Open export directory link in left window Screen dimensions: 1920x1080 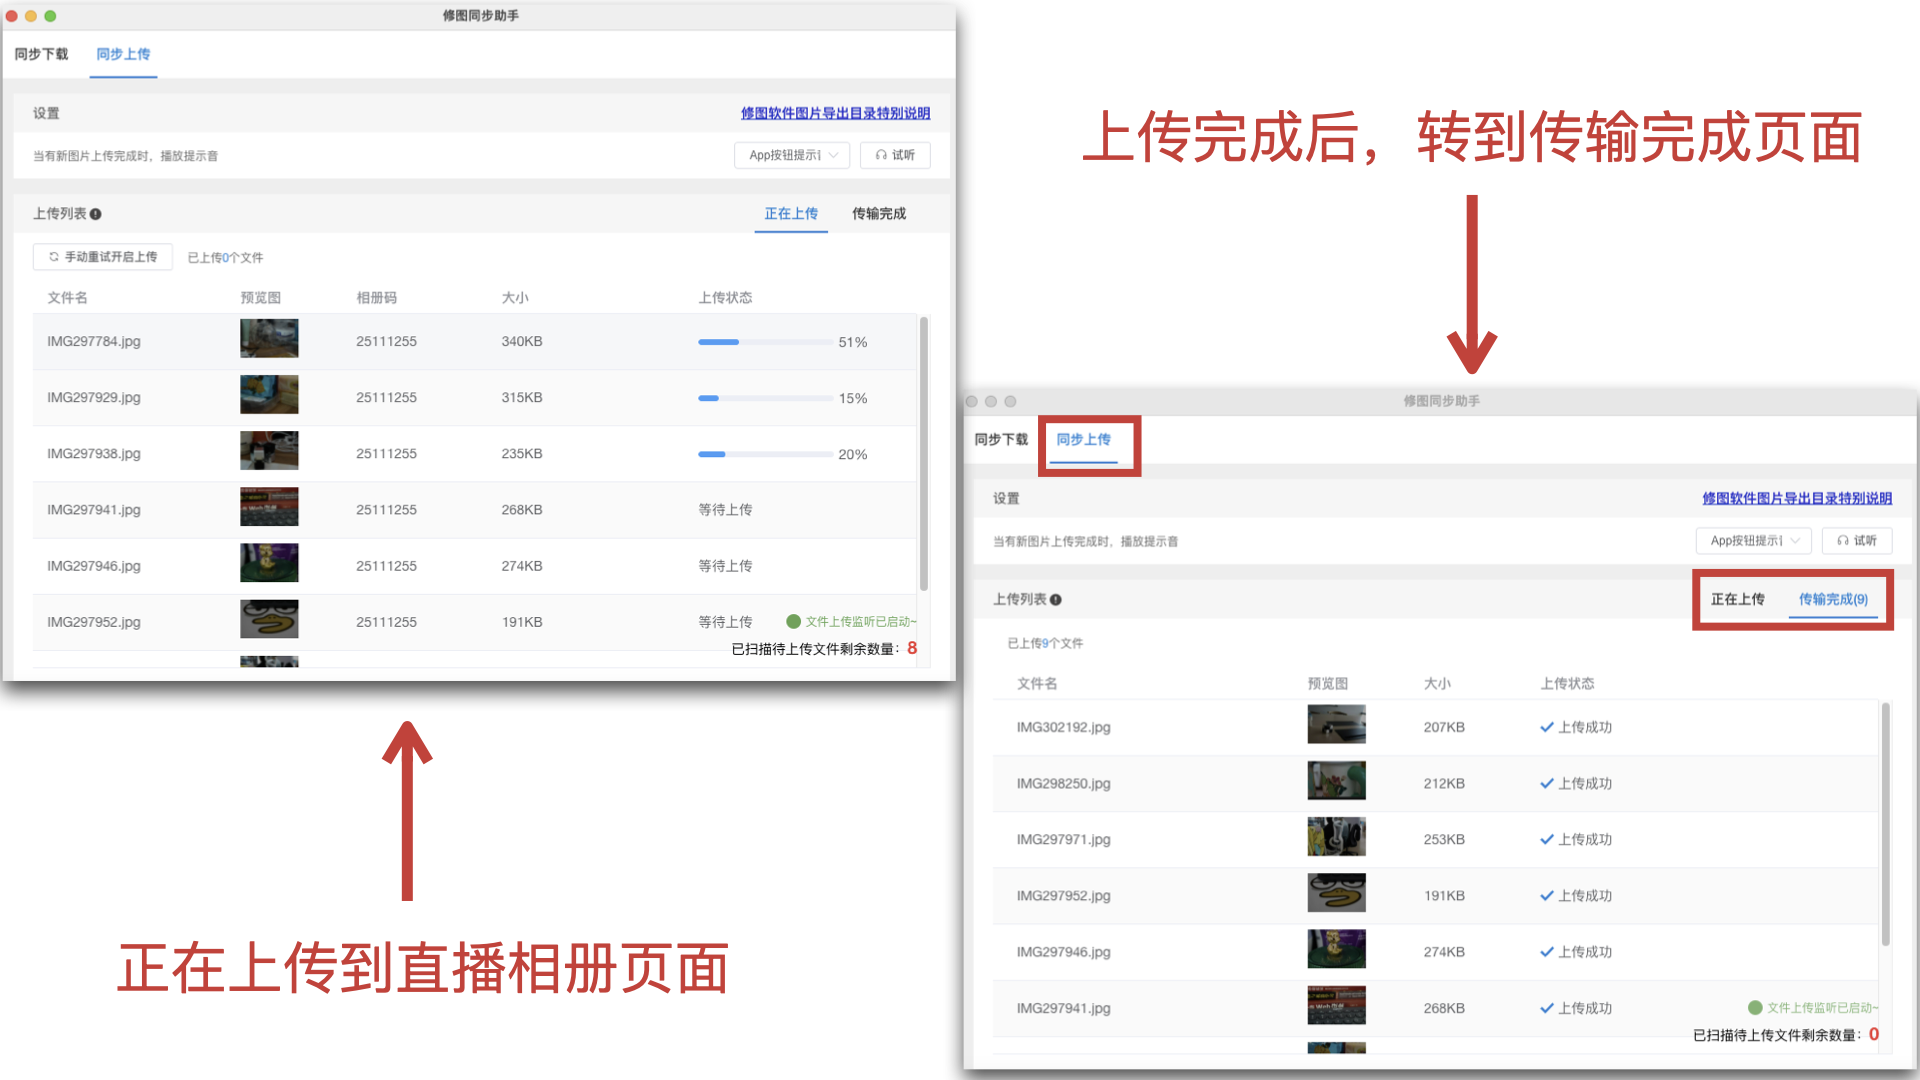835,113
